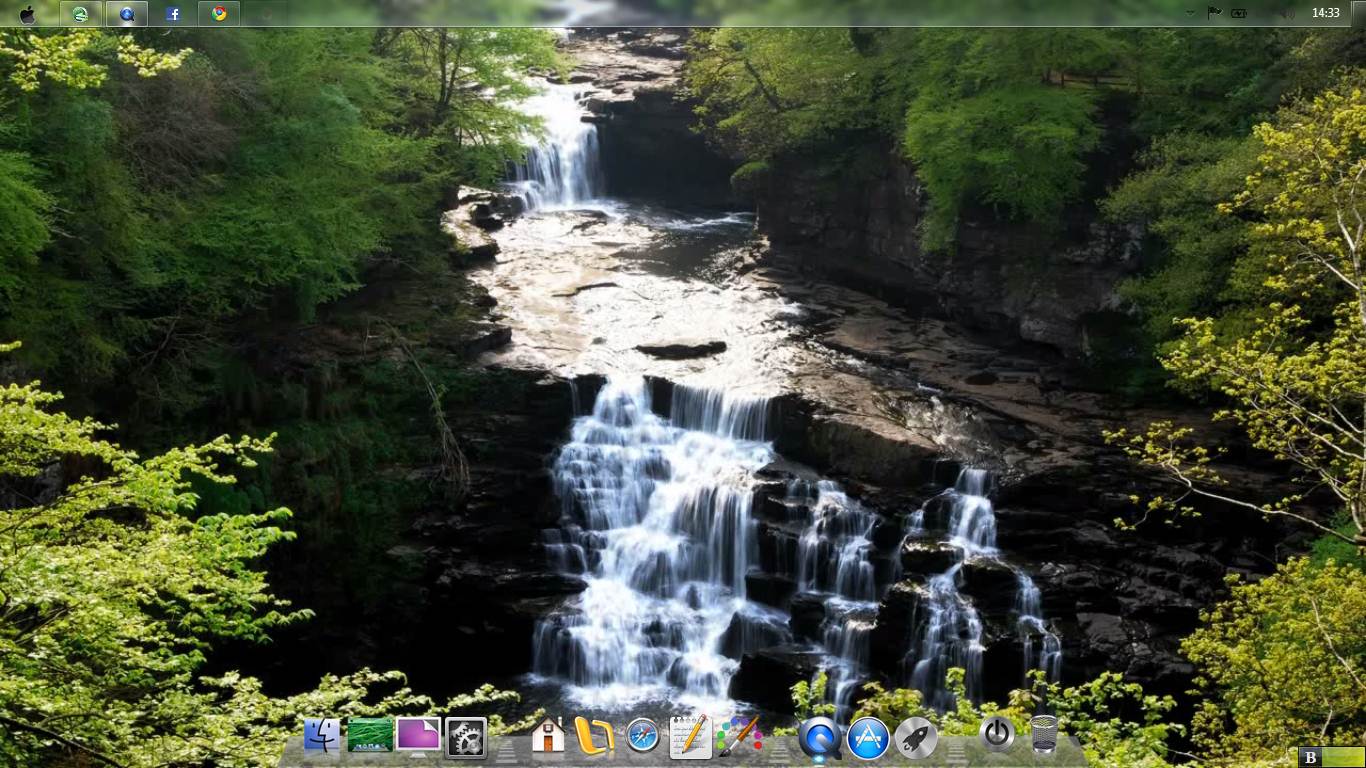
Task: Open System Preferences gear icon in dock
Action: [x=466, y=739]
